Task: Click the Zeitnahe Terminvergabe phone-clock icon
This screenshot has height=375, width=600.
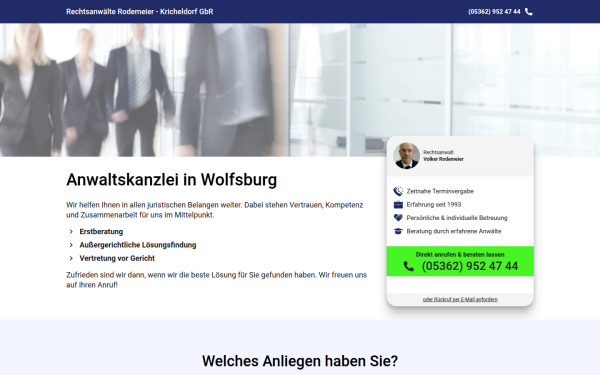Action: coord(398,191)
